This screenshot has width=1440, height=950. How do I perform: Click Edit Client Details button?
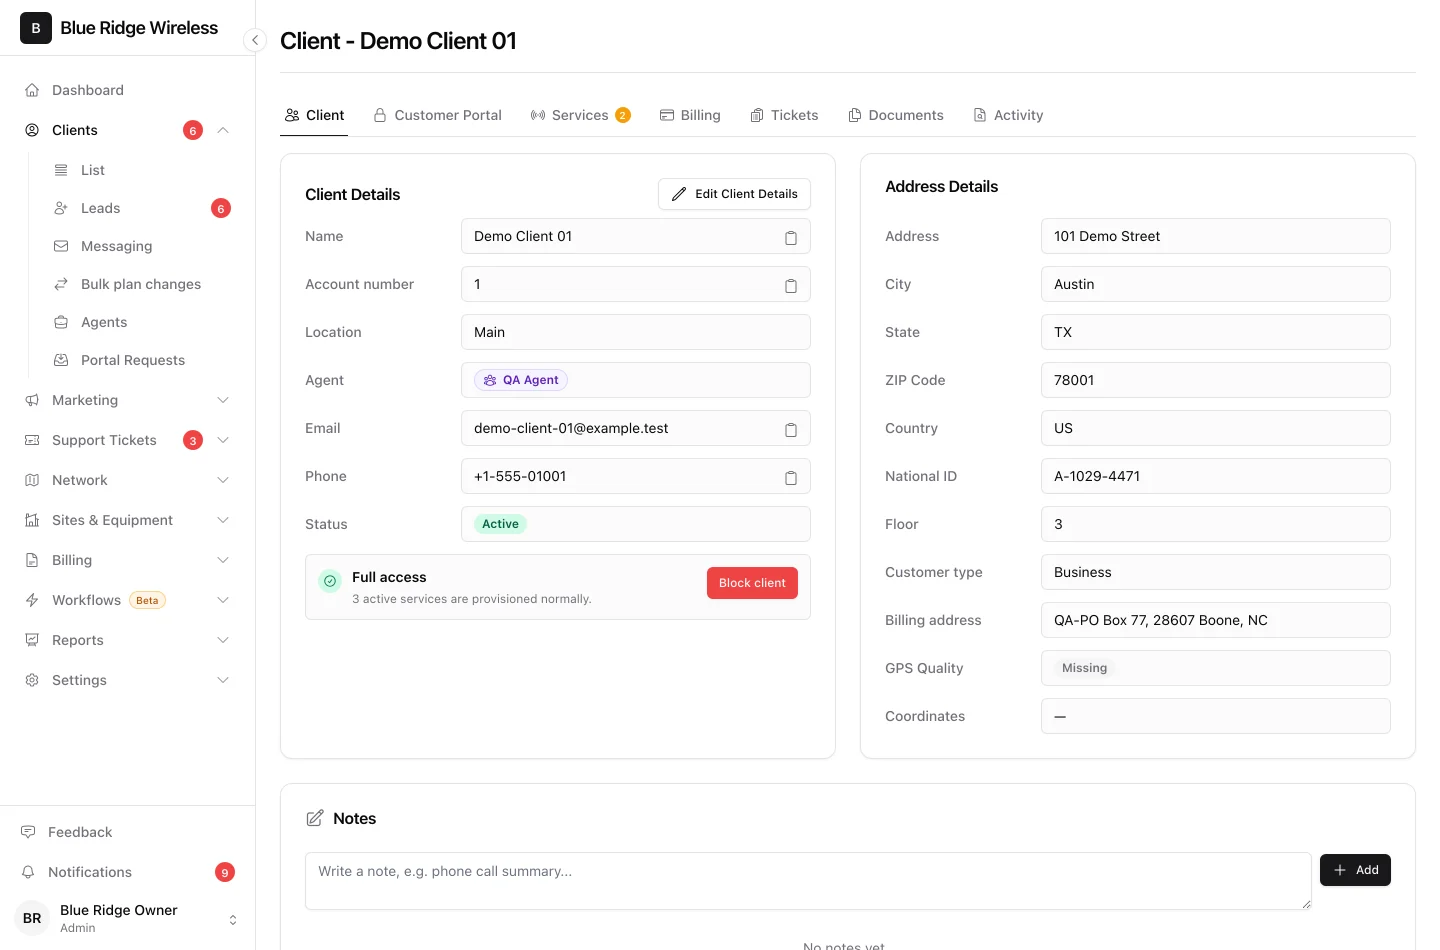pos(734,194)
